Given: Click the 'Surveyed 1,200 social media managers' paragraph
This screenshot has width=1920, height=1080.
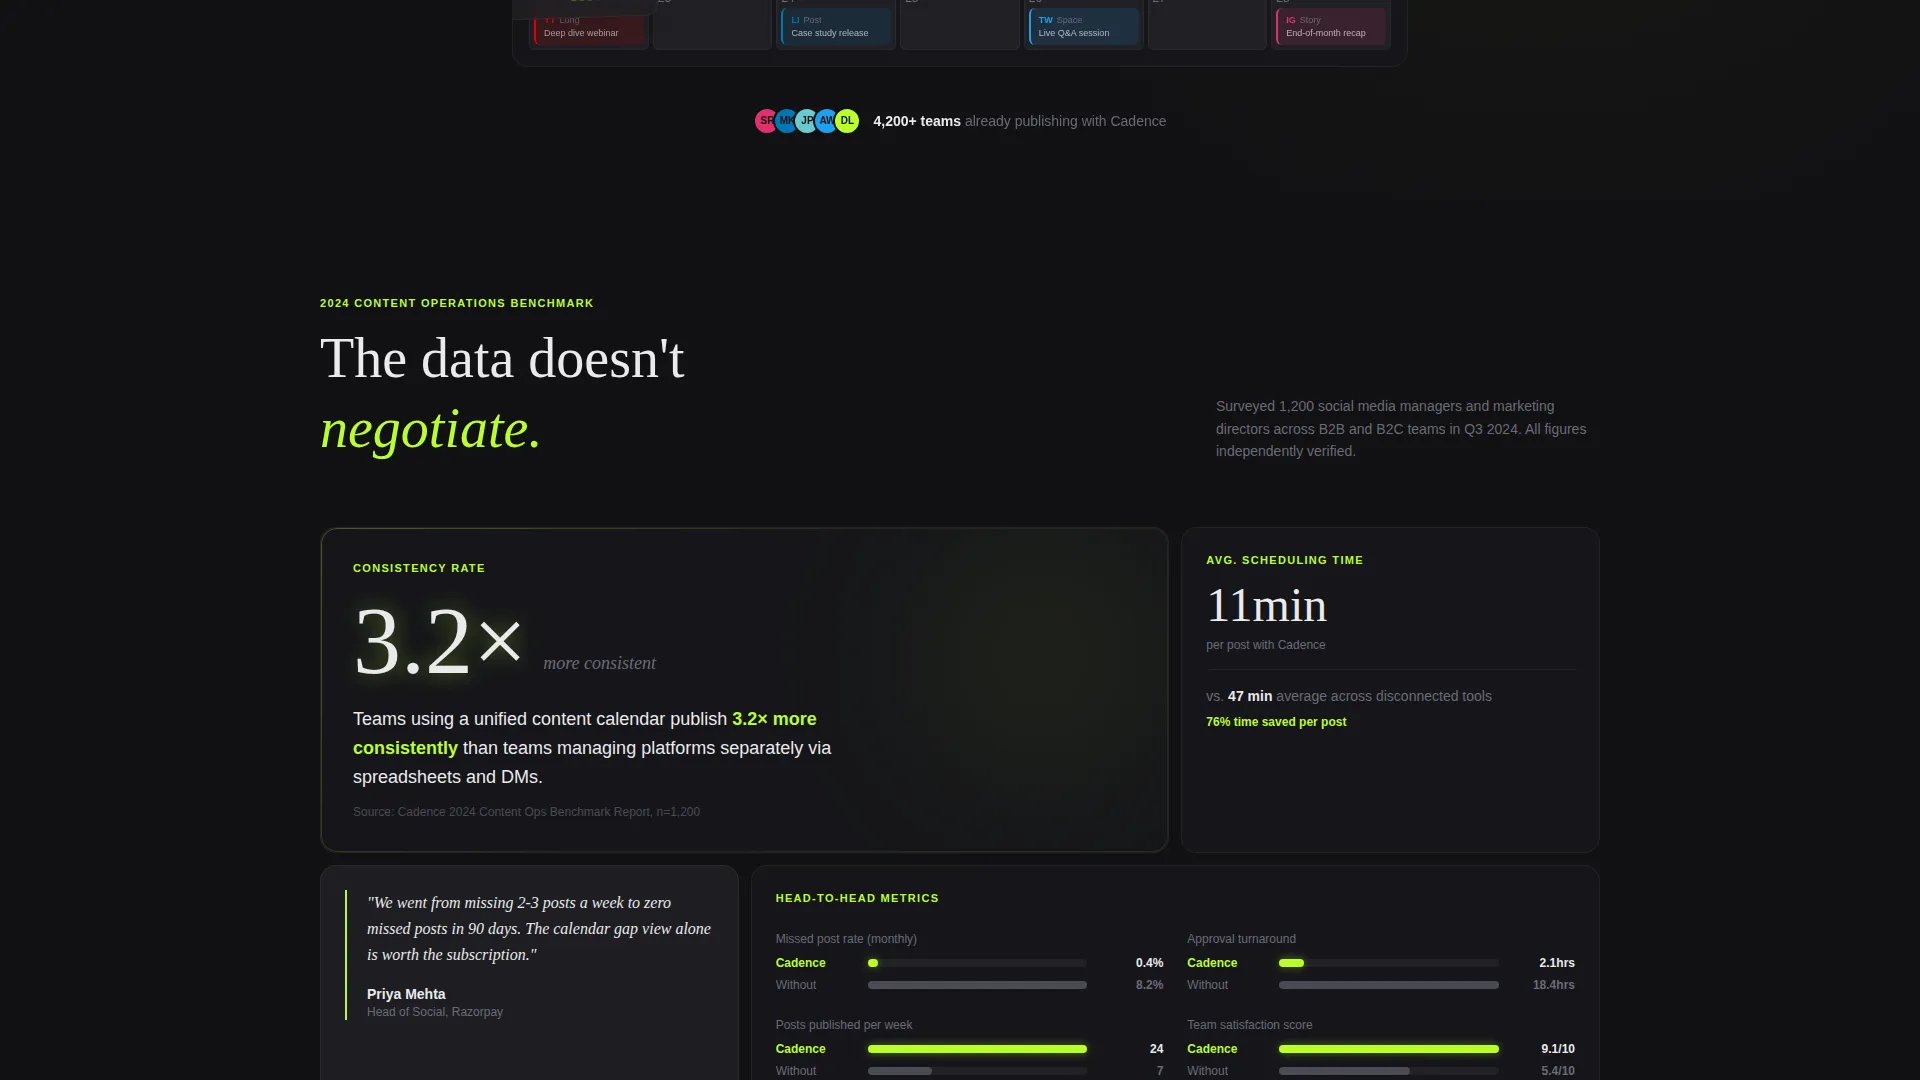Looking at the screenshot, I should (1401, 429).
